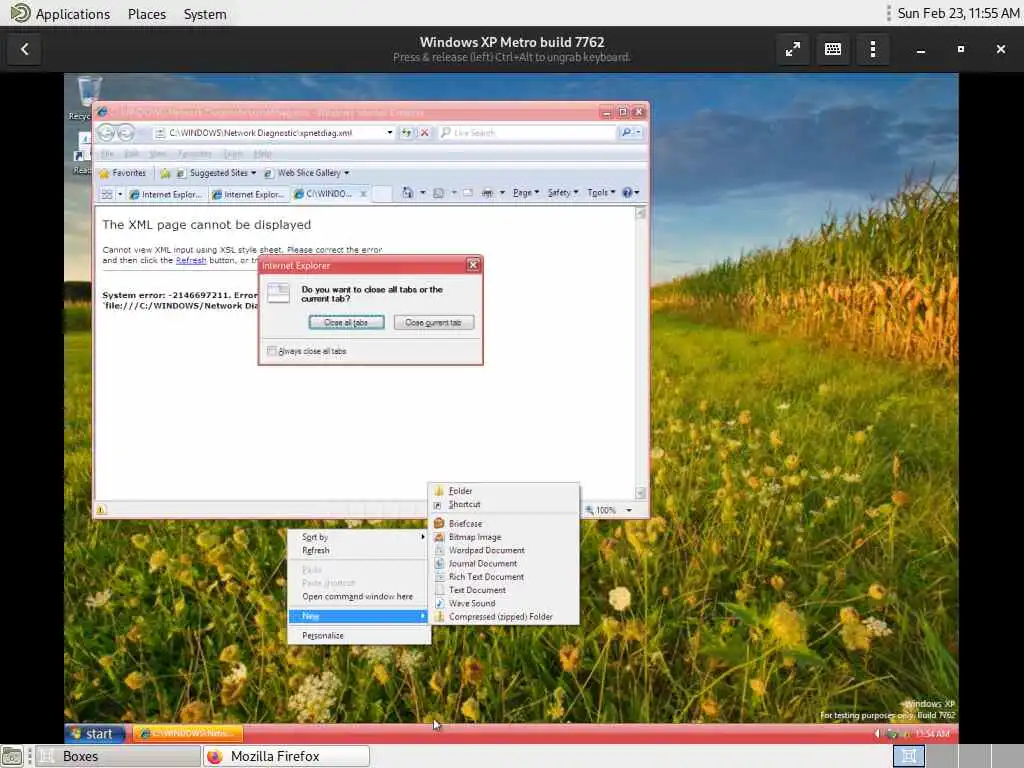Choose Shortcut in New submenu
The image size is (1024, 768).
tap(504, 504)
